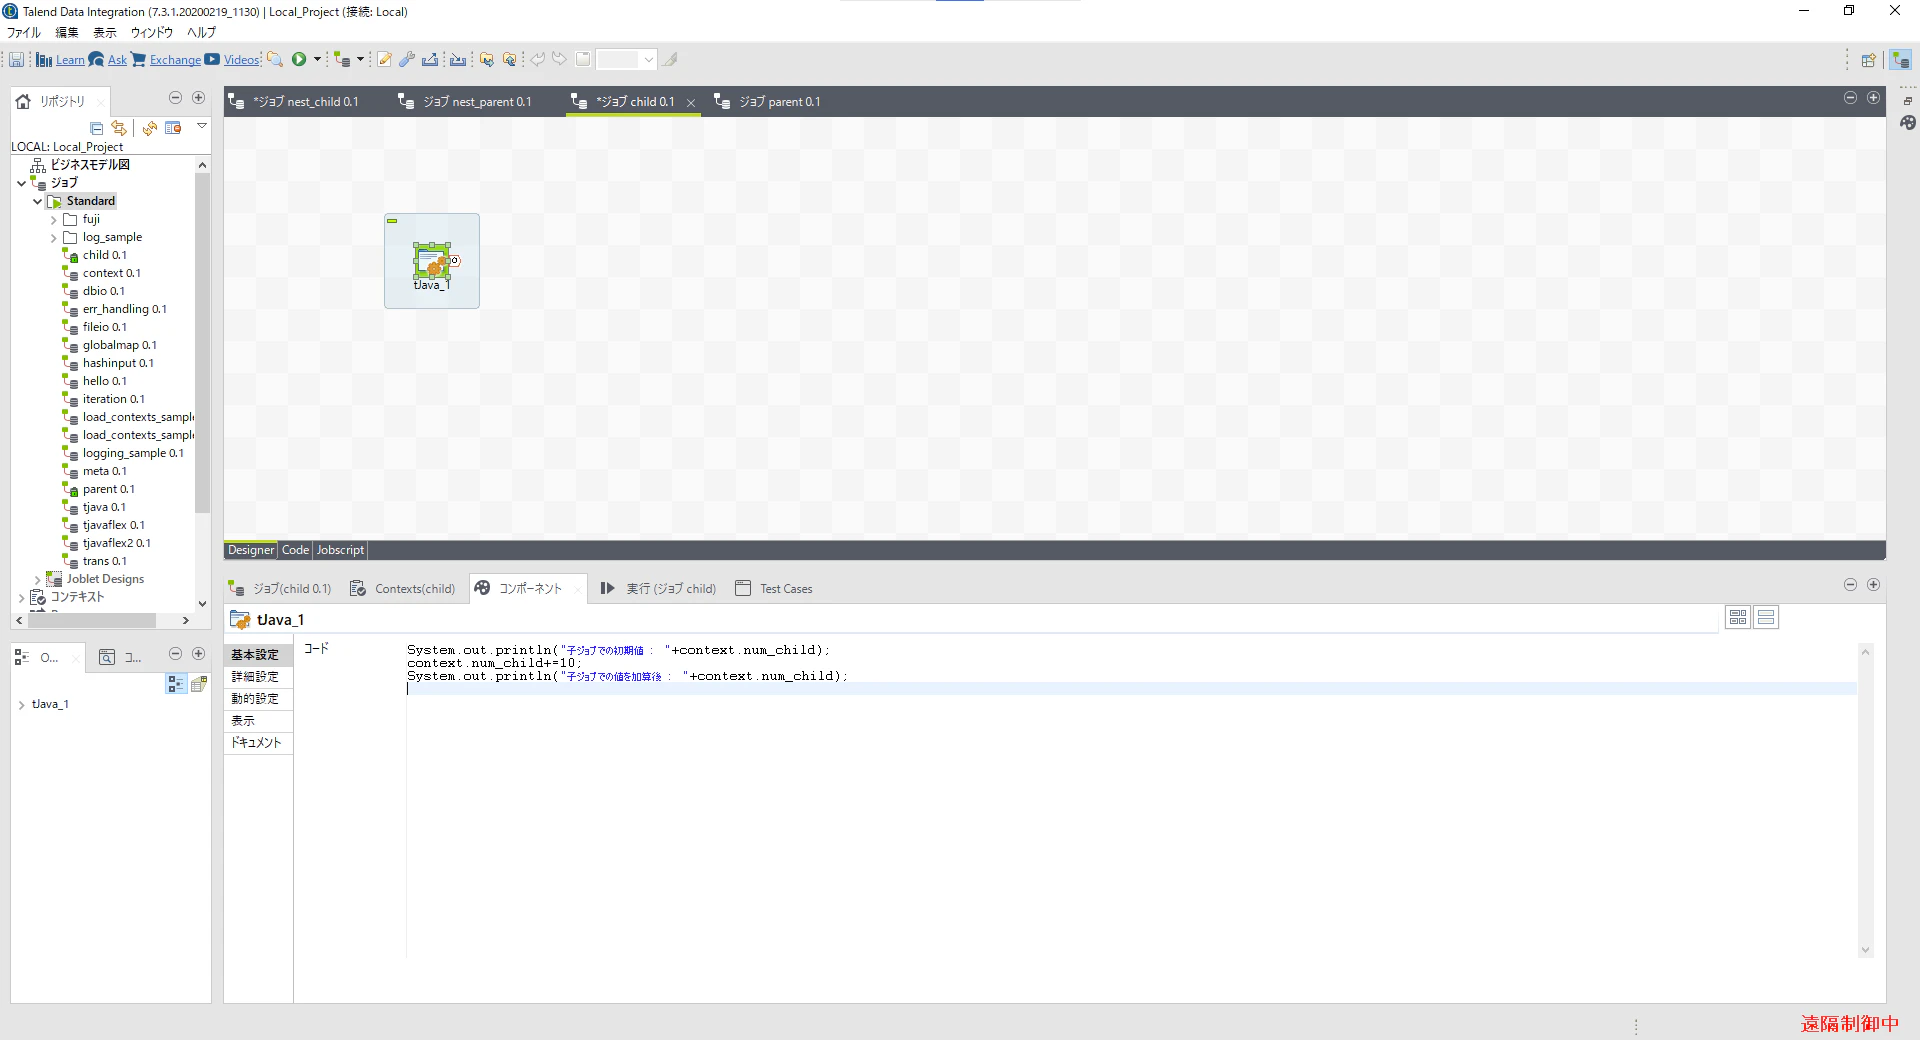The height and width of the screenshot is (1040, 1920).
Task: Collapse the Standard jobs node
Action: point(38,202)
